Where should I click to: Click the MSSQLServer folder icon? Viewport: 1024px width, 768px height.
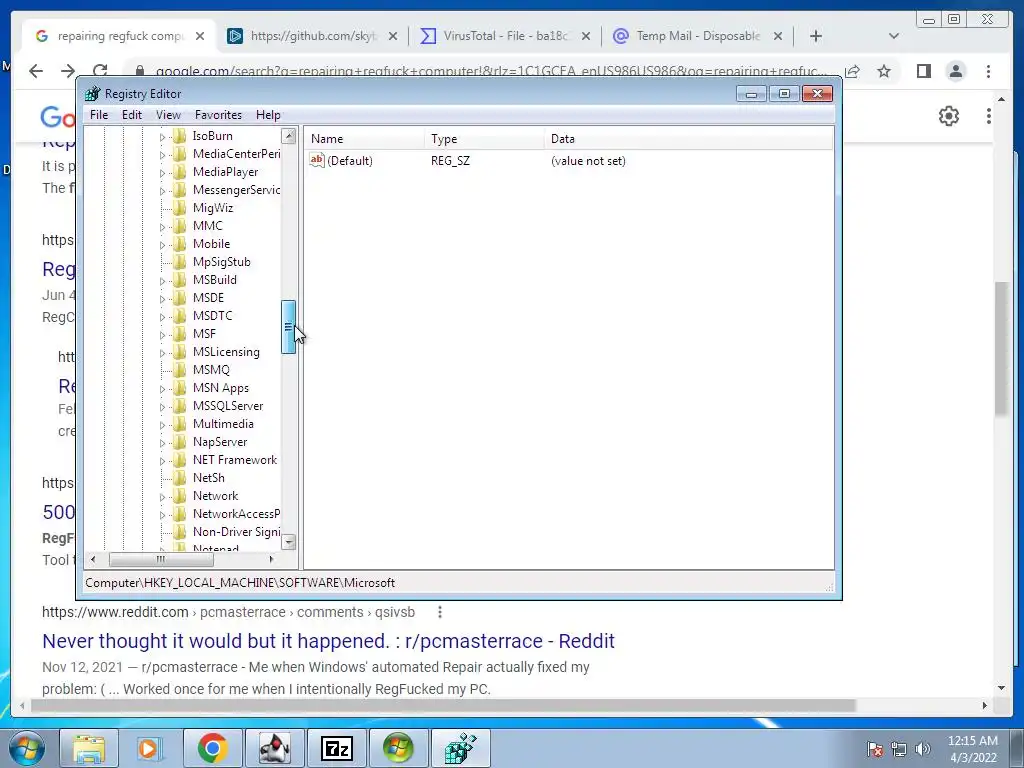(180, 406)
